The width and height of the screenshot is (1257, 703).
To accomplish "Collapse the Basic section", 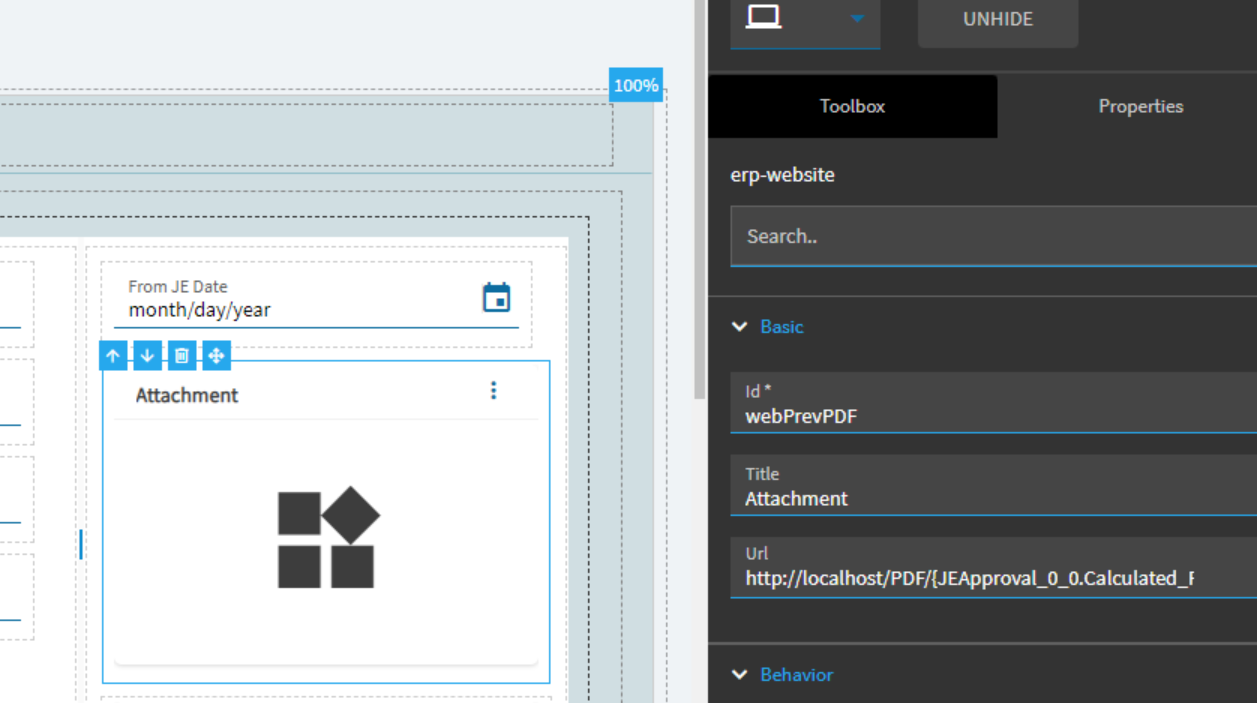I will 768,327.
